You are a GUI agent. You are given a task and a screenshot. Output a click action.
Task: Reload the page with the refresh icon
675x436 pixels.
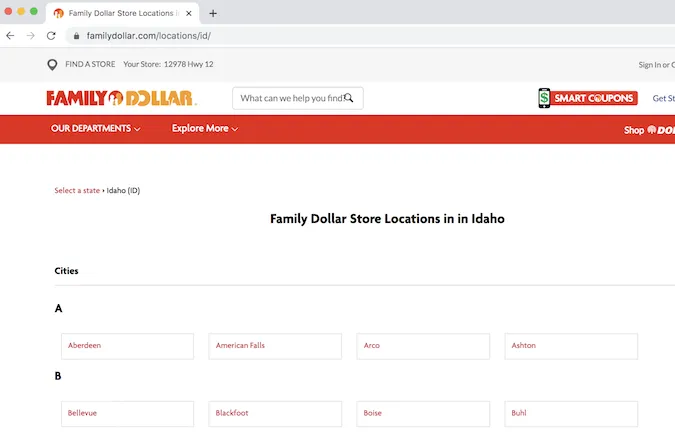pyautogui.click(x=51, y=36)
